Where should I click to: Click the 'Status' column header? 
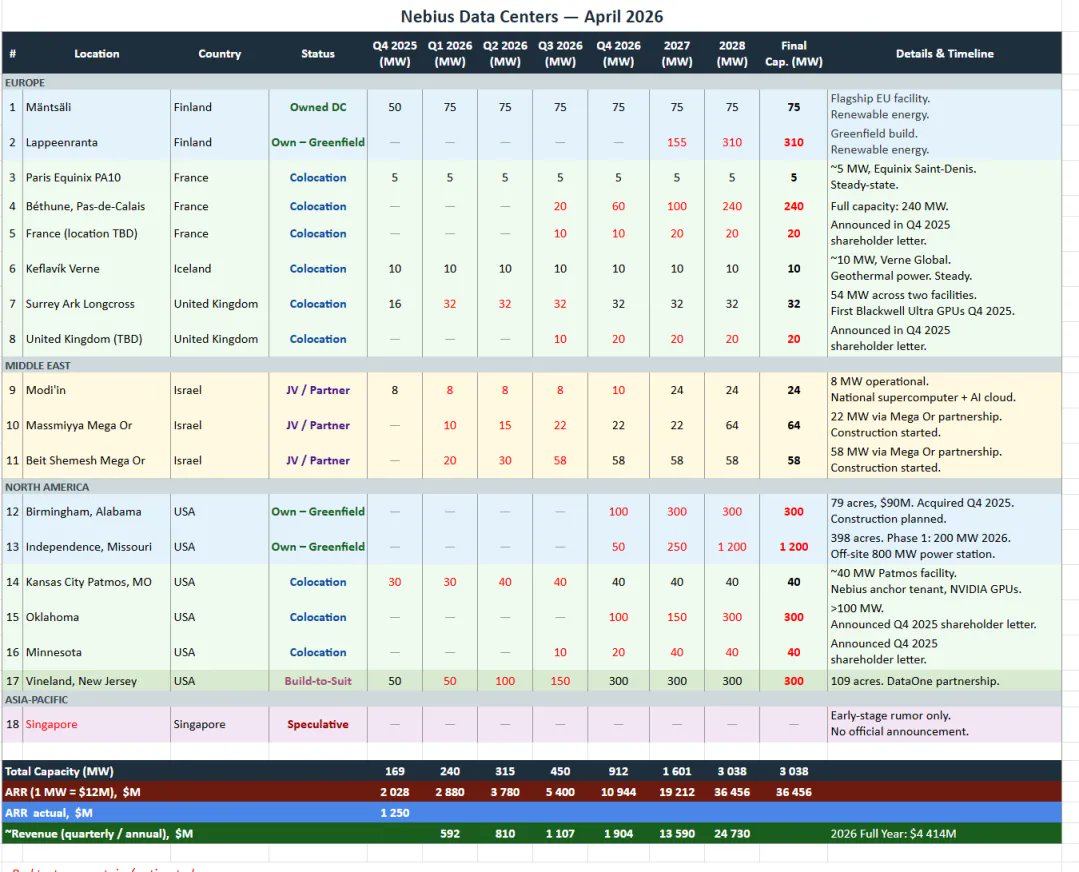(318, 54)
